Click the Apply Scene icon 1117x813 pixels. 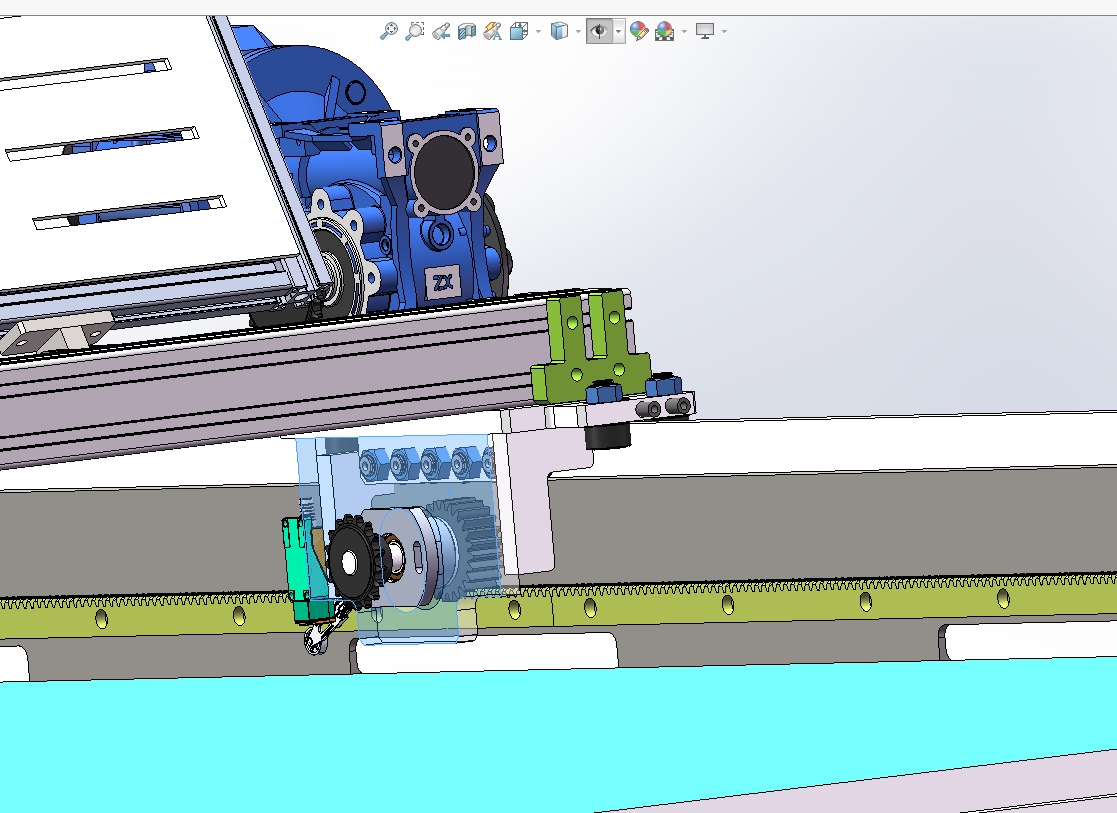(665, 31)
